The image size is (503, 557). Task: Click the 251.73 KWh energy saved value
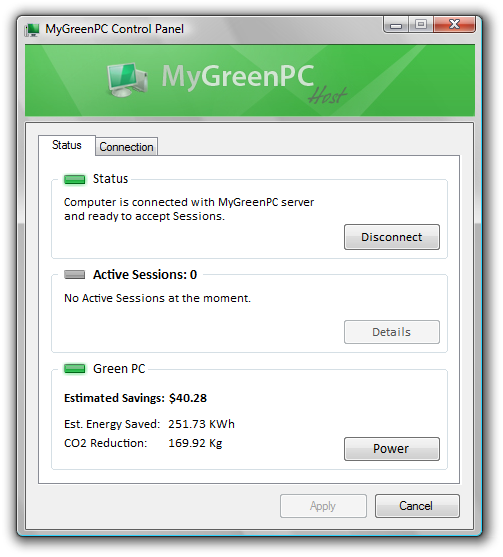(201, 424)
